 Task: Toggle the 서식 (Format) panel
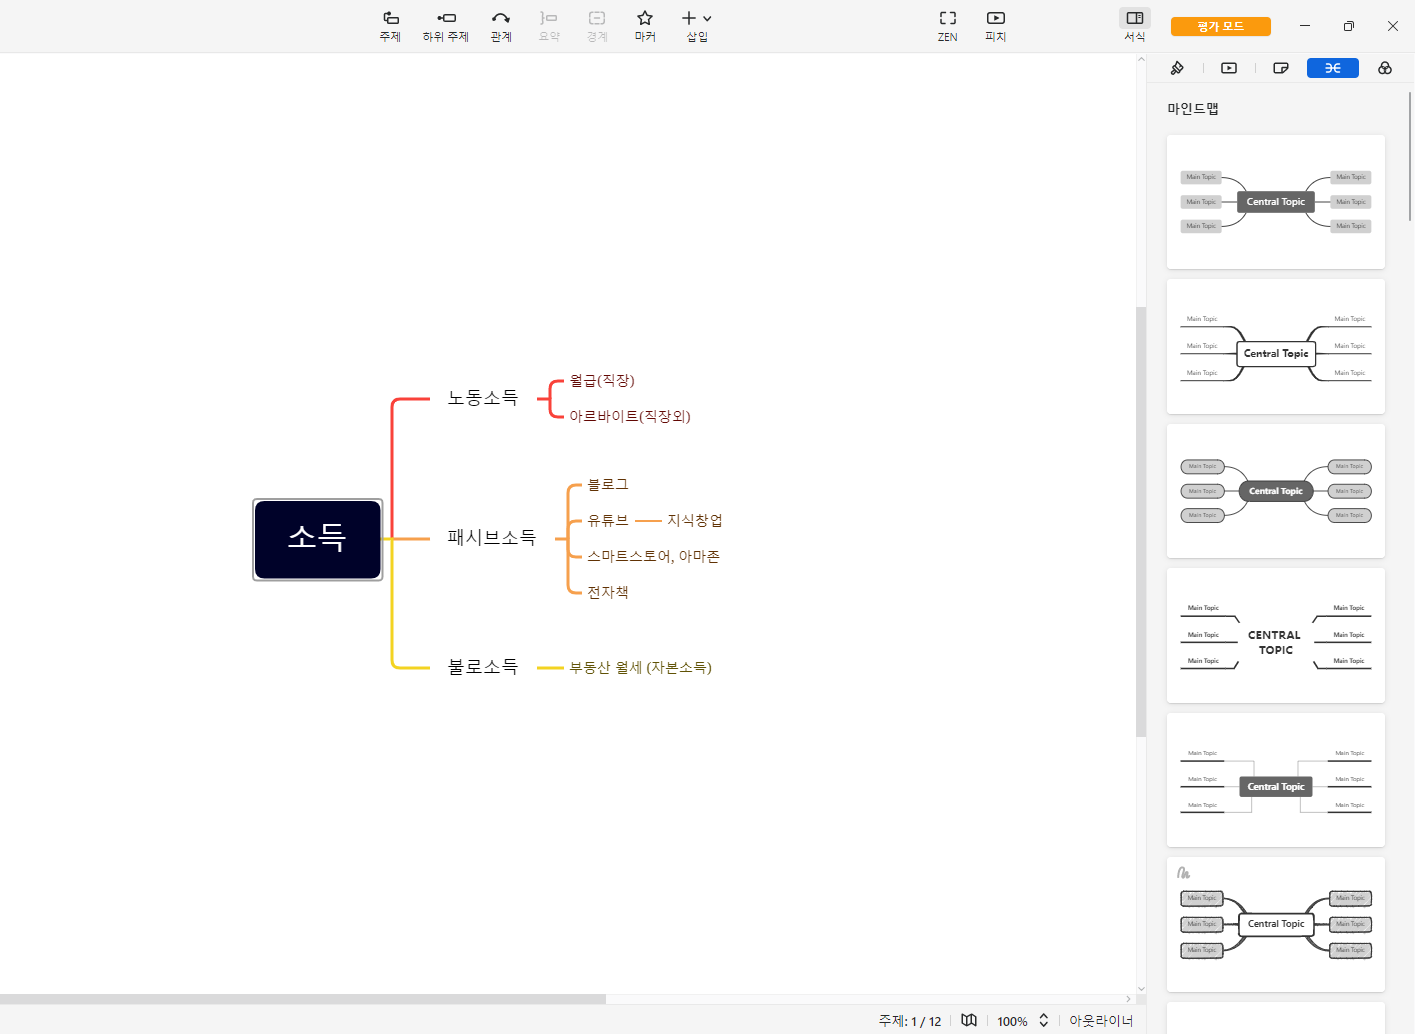(1135, 26)
